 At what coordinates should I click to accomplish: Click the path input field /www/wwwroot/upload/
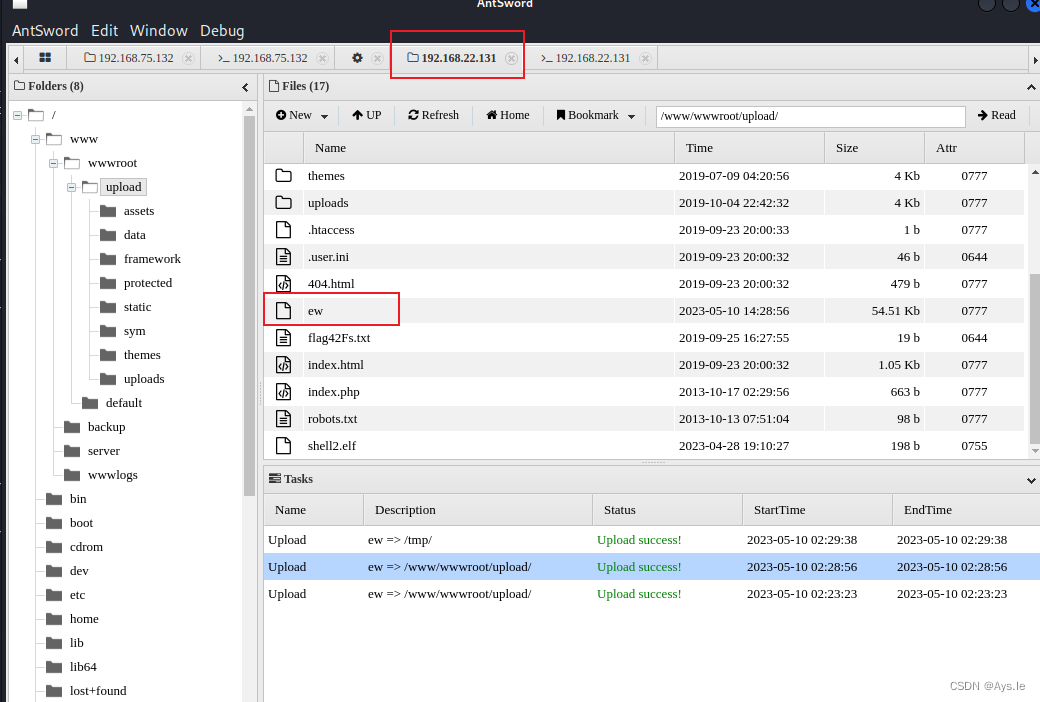click(x=811, y=116)
